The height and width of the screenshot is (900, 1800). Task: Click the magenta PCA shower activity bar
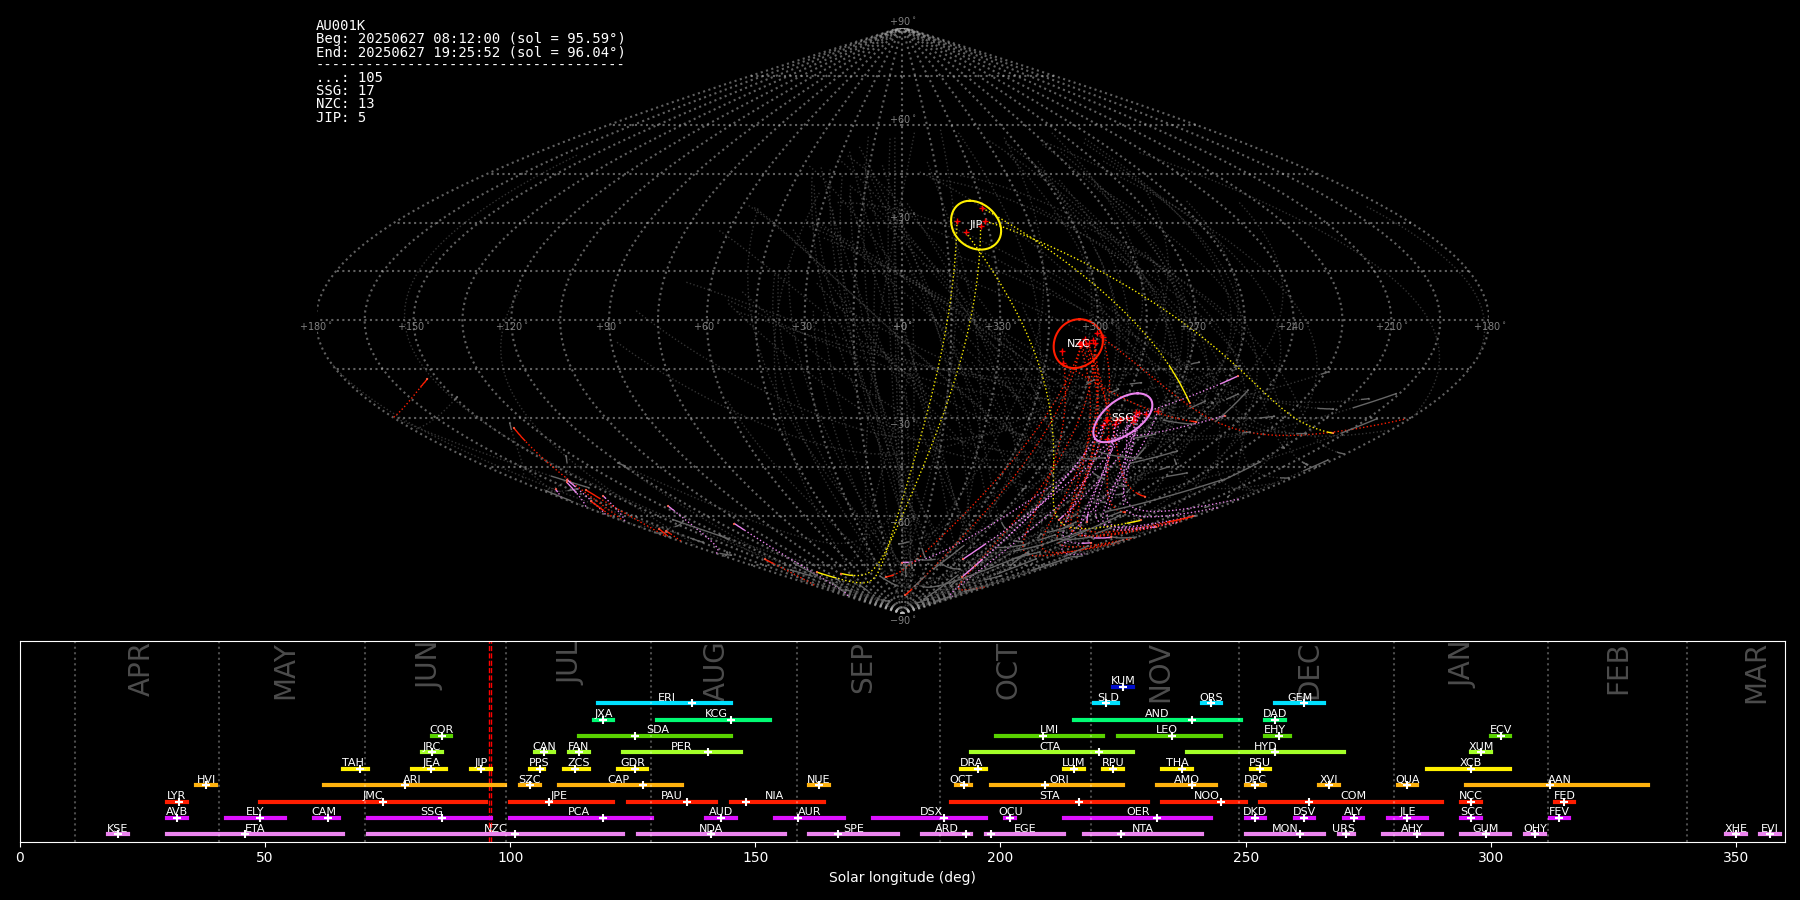point(580,818)
